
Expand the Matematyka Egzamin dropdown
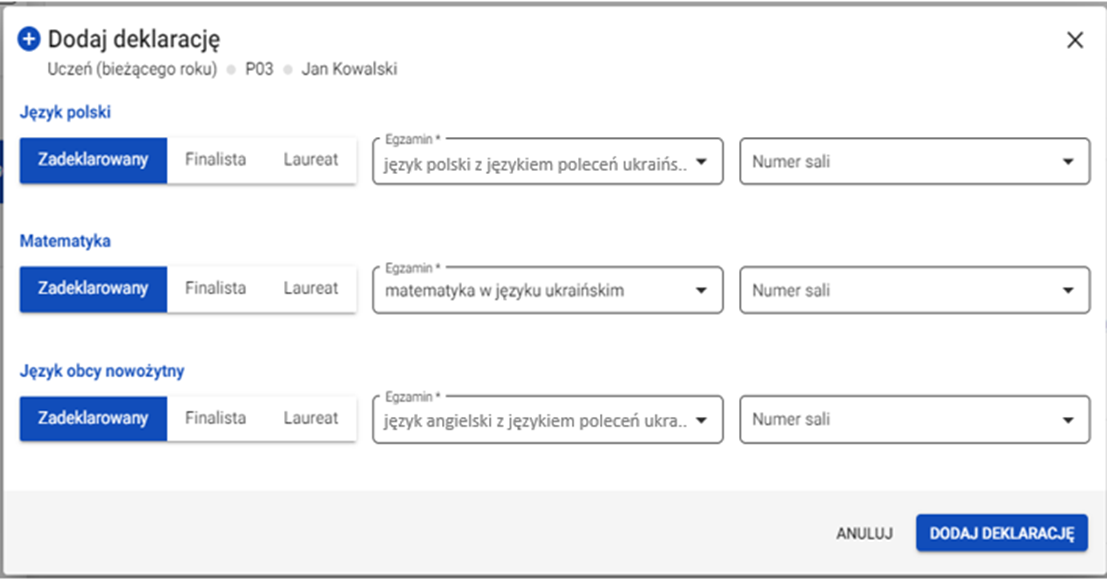(547, 291)
